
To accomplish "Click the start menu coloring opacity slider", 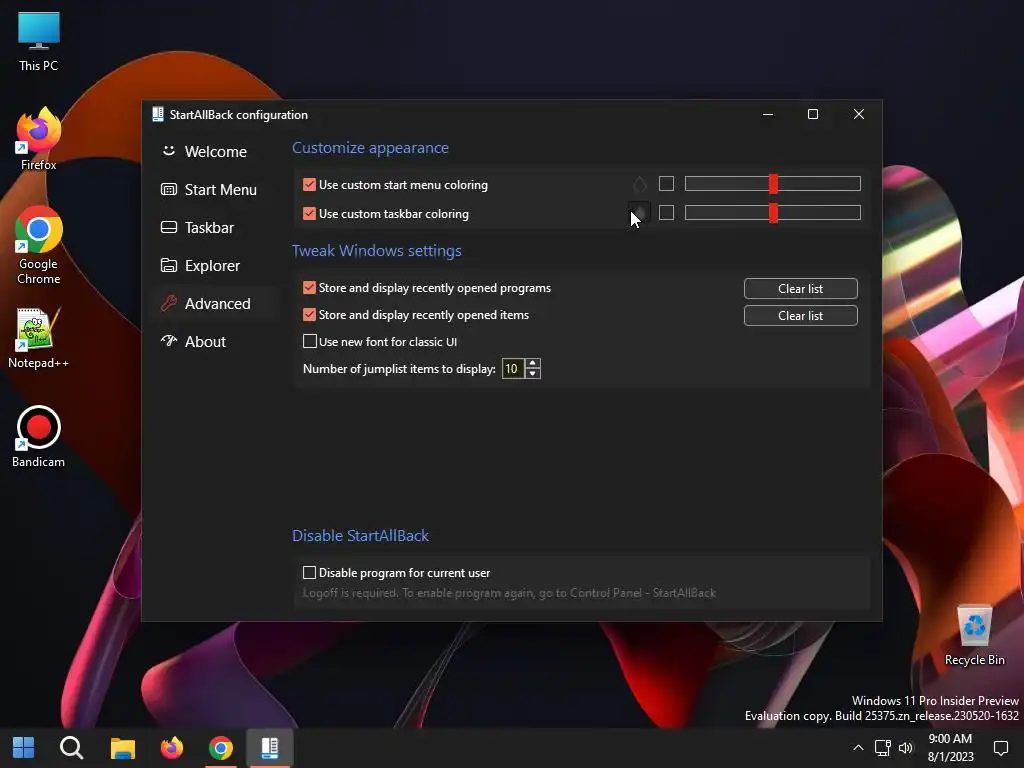I will (773, 184).
